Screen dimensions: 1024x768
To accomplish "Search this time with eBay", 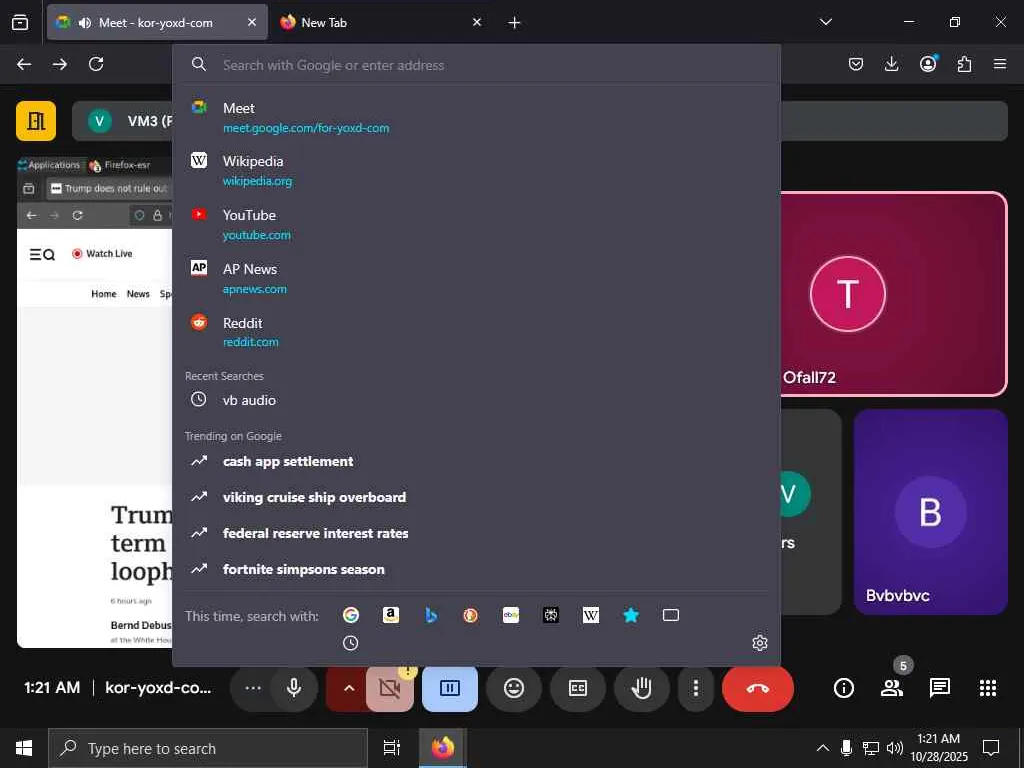I will point(511,615).
